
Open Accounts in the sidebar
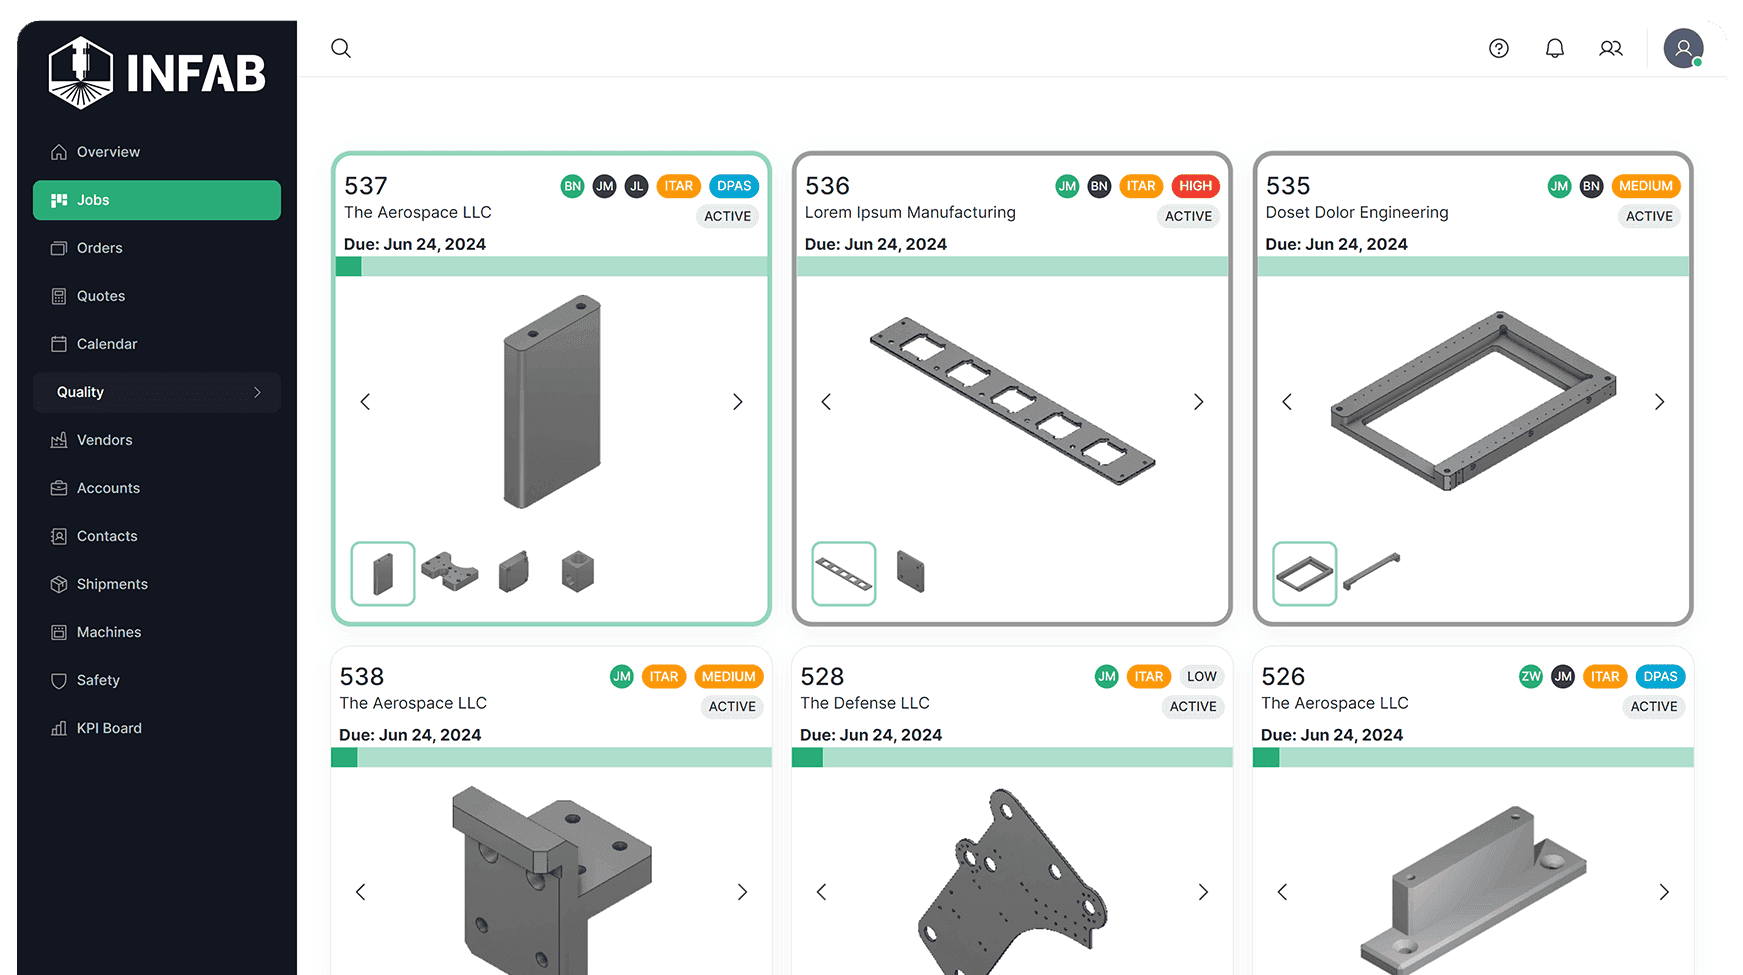point(157,488)
